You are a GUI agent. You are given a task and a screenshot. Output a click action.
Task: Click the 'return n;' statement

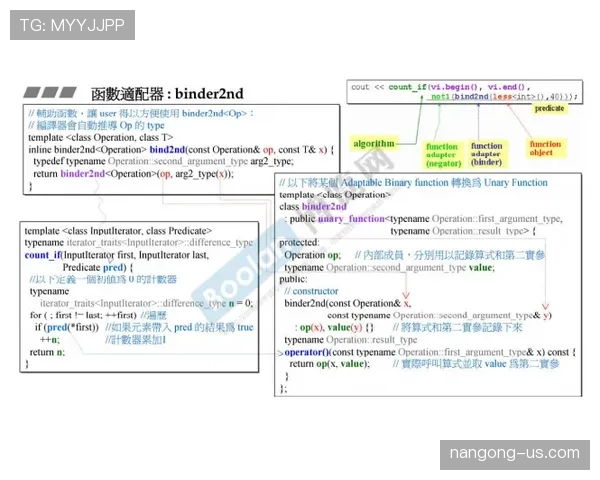point(47,352)
